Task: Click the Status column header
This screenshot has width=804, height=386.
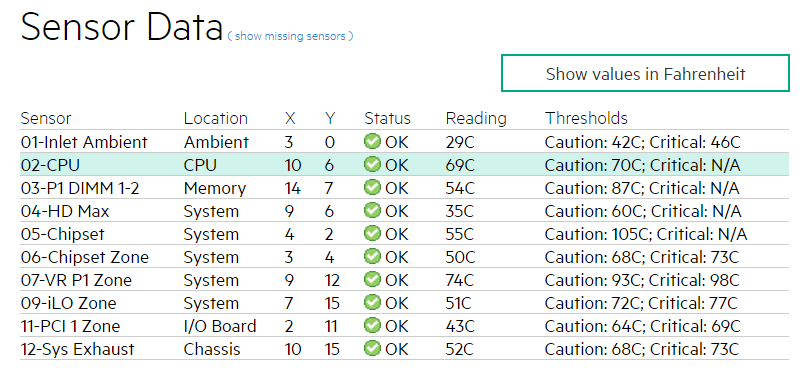Action: [388, 118]
